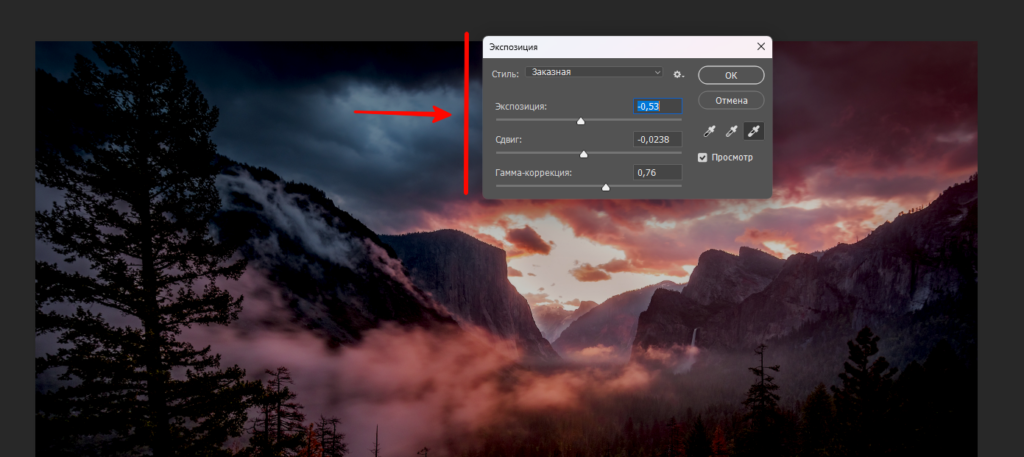This screenshot has height=457, width=1024.
Task: Close the Экспозиция dialog with X
Action: click(761, 47)
